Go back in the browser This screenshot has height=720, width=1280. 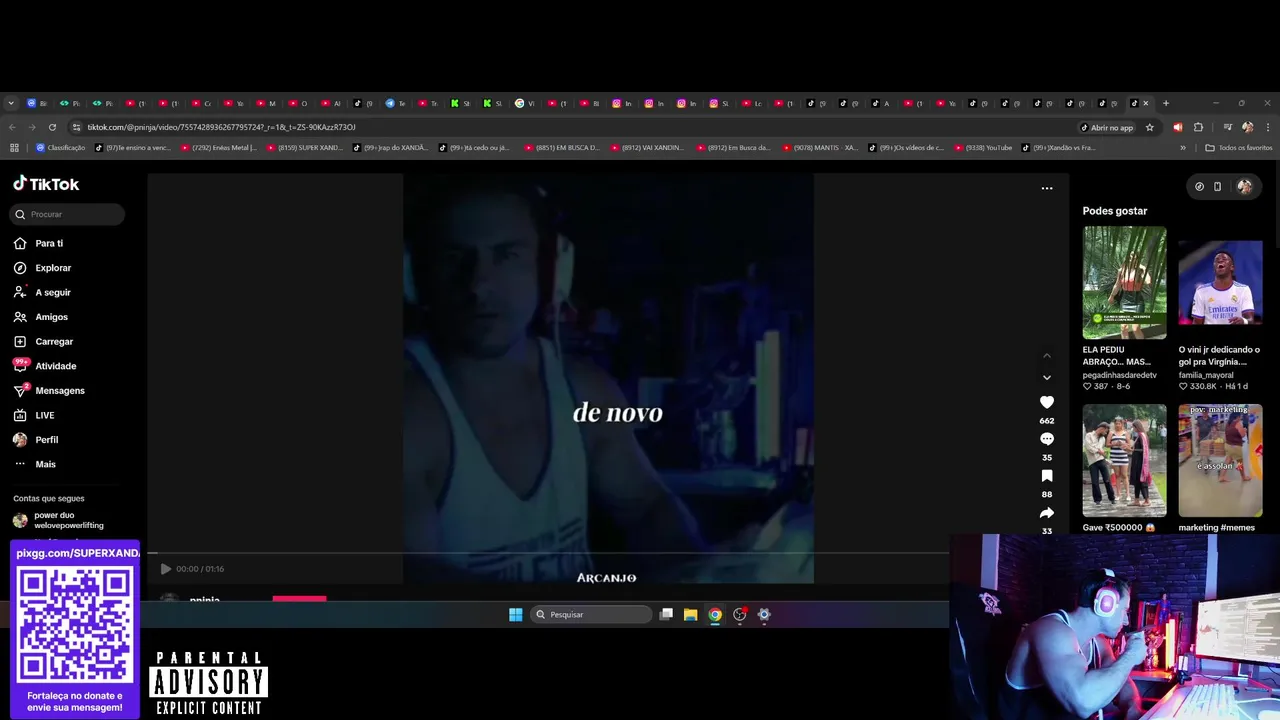click(x=12, y=127)
